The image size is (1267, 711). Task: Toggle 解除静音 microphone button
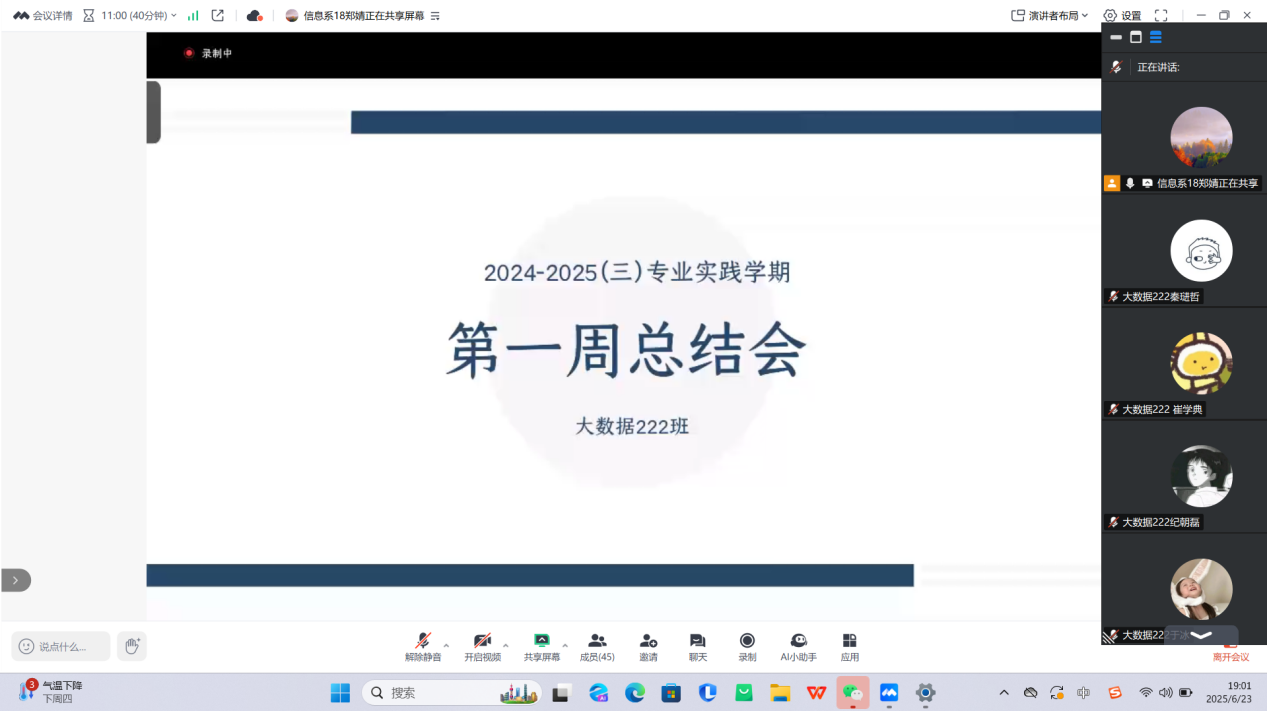click(x=422, y=646)
